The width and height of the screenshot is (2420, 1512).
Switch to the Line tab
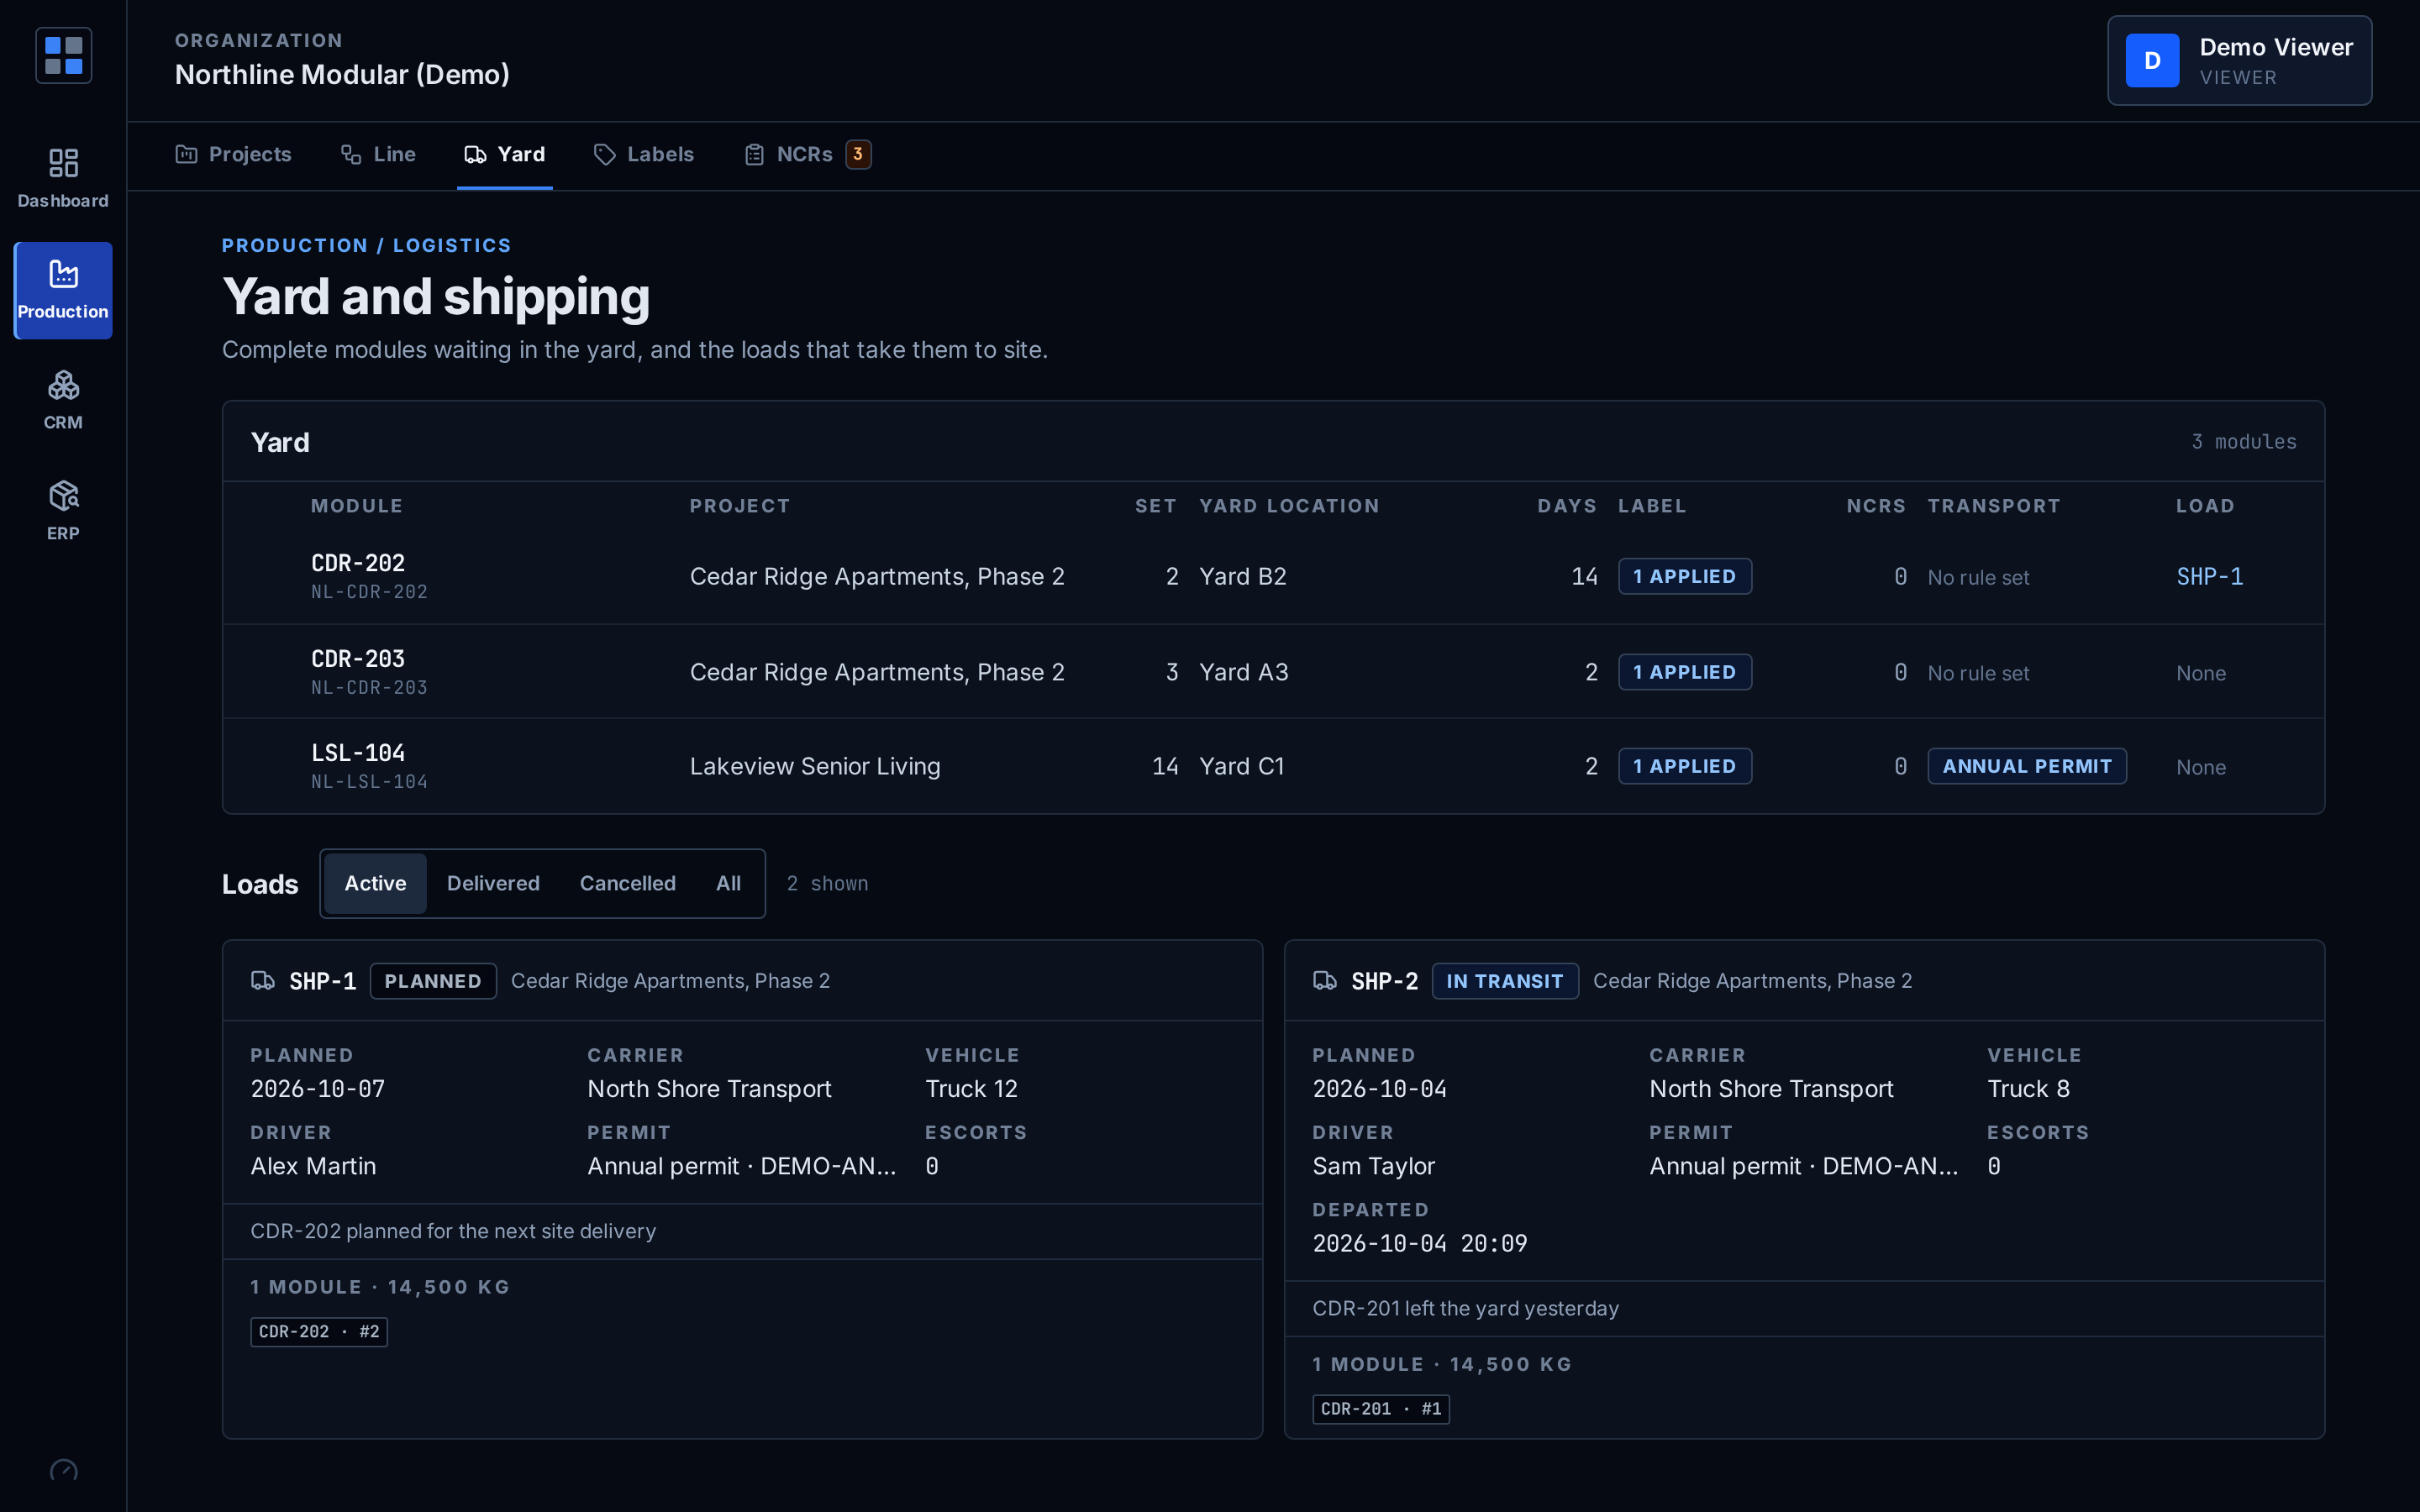point(378,154)
